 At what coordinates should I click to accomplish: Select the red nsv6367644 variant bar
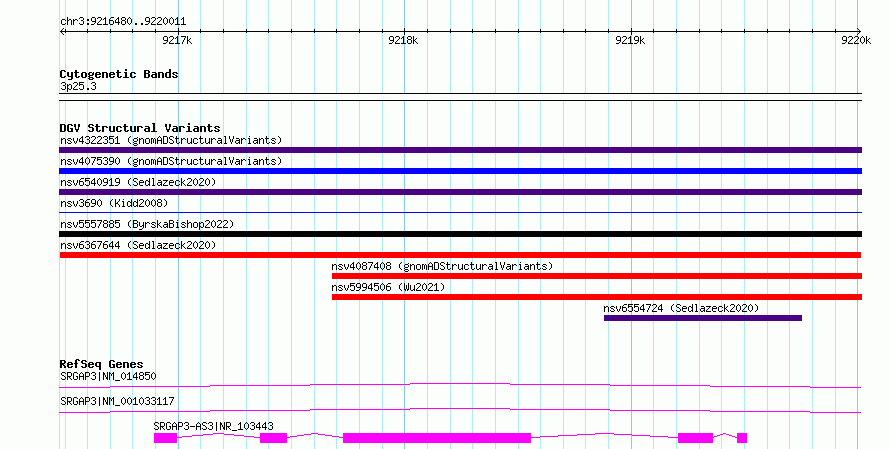pyautogui.click(x=460, y=255)
